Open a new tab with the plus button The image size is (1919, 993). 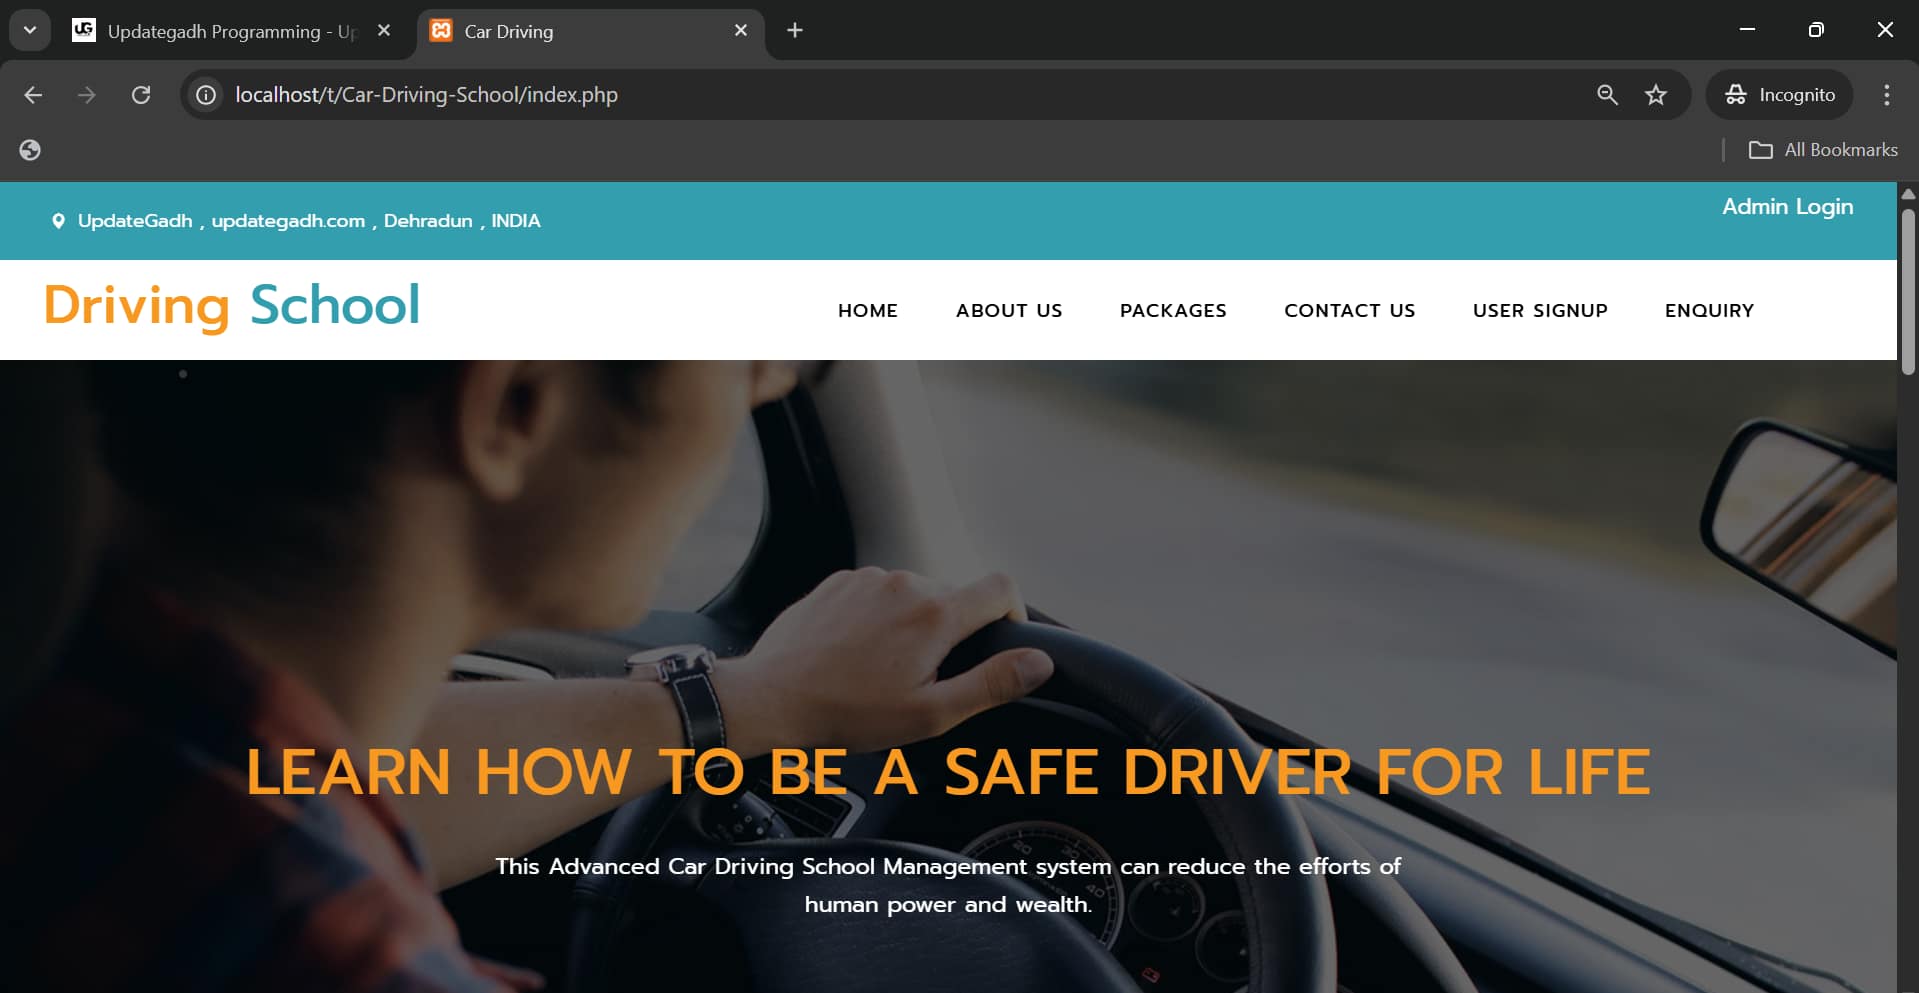[794, 30]
